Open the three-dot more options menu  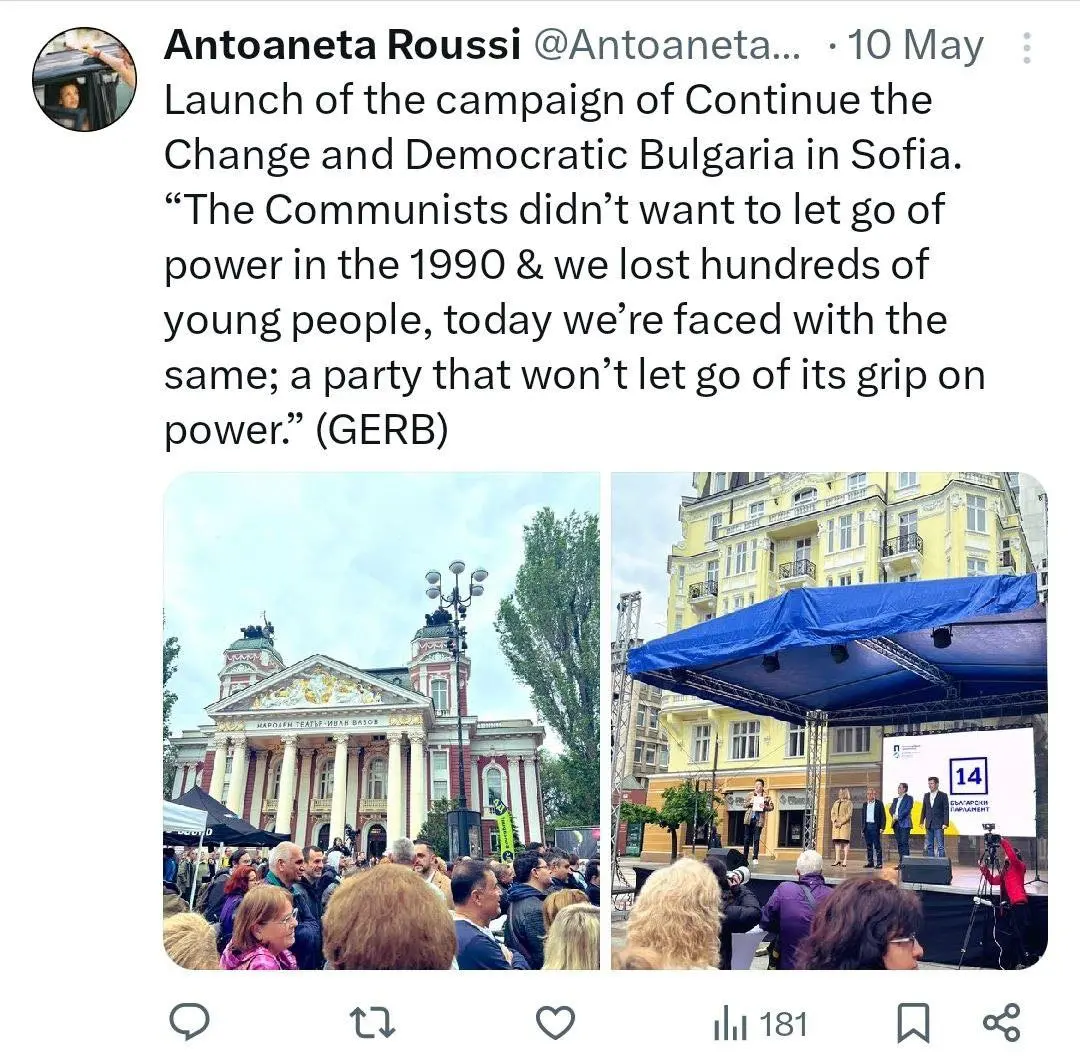1026,48
